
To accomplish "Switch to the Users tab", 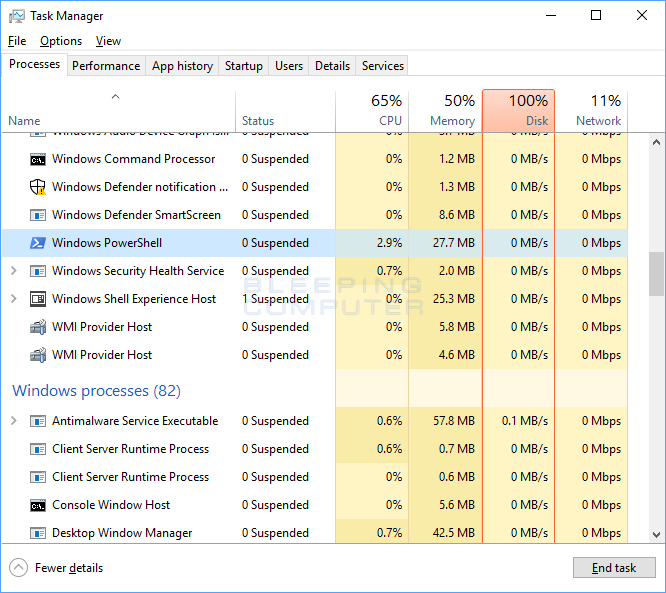I will click(x=289, y=66).
